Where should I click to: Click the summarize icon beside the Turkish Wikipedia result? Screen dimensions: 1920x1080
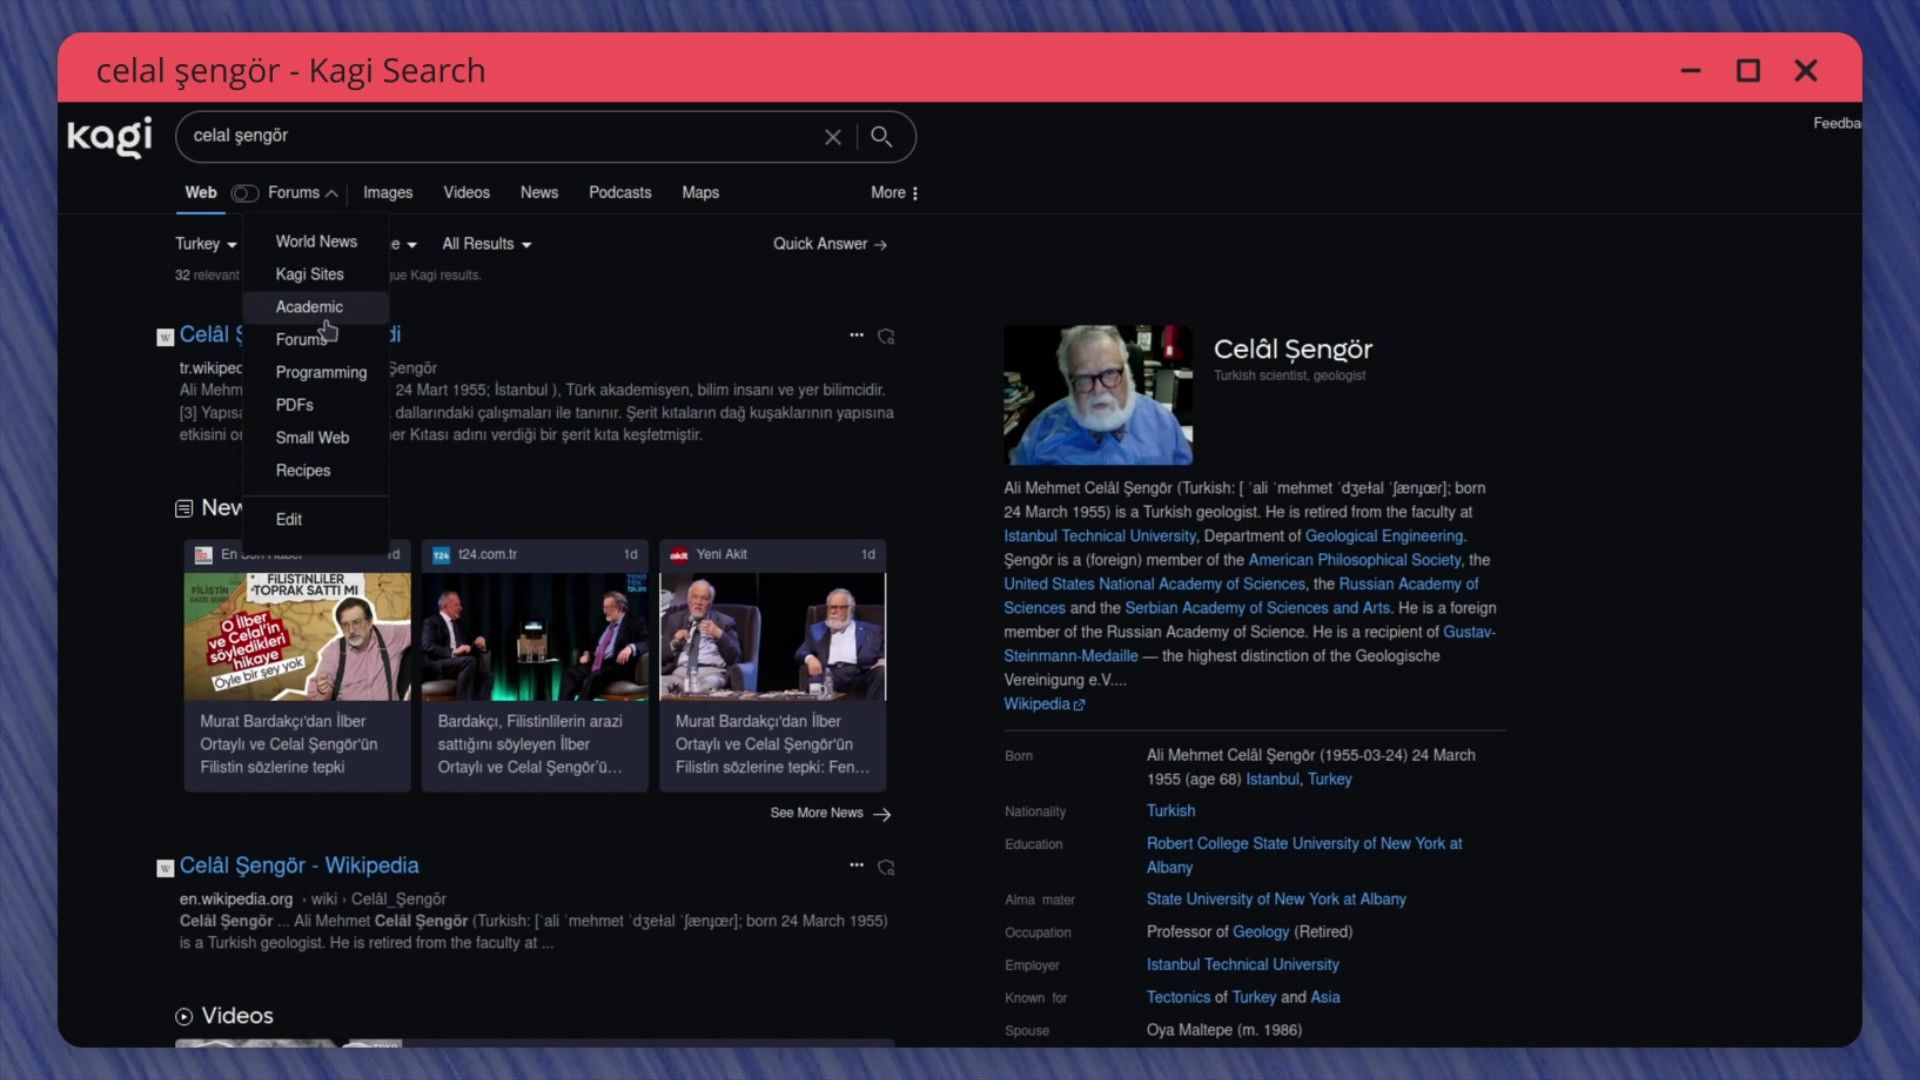(886, 336)
